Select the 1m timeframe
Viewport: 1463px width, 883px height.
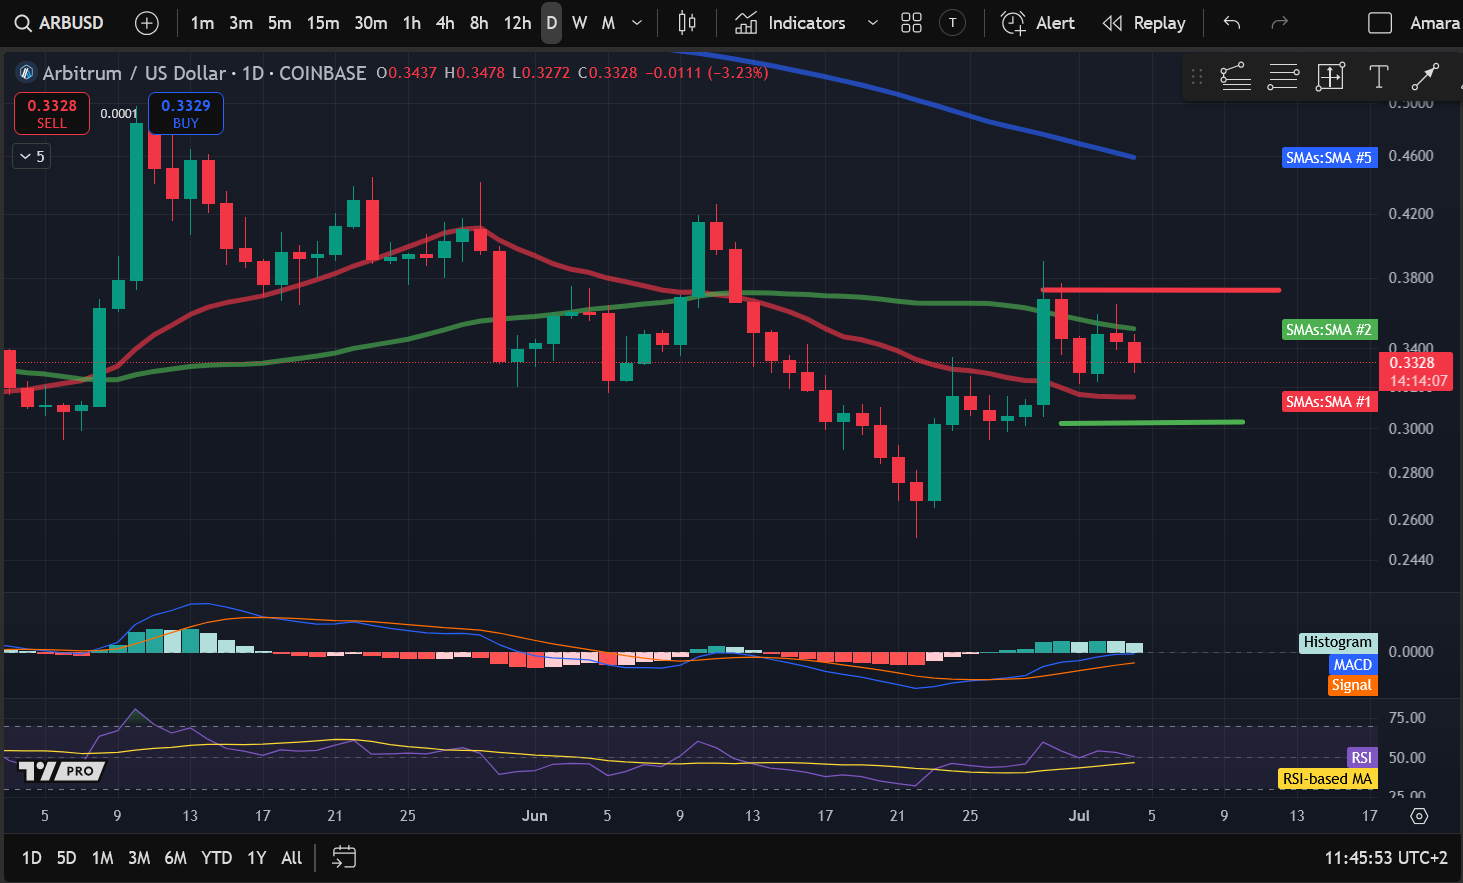click(x=202, y=23)
